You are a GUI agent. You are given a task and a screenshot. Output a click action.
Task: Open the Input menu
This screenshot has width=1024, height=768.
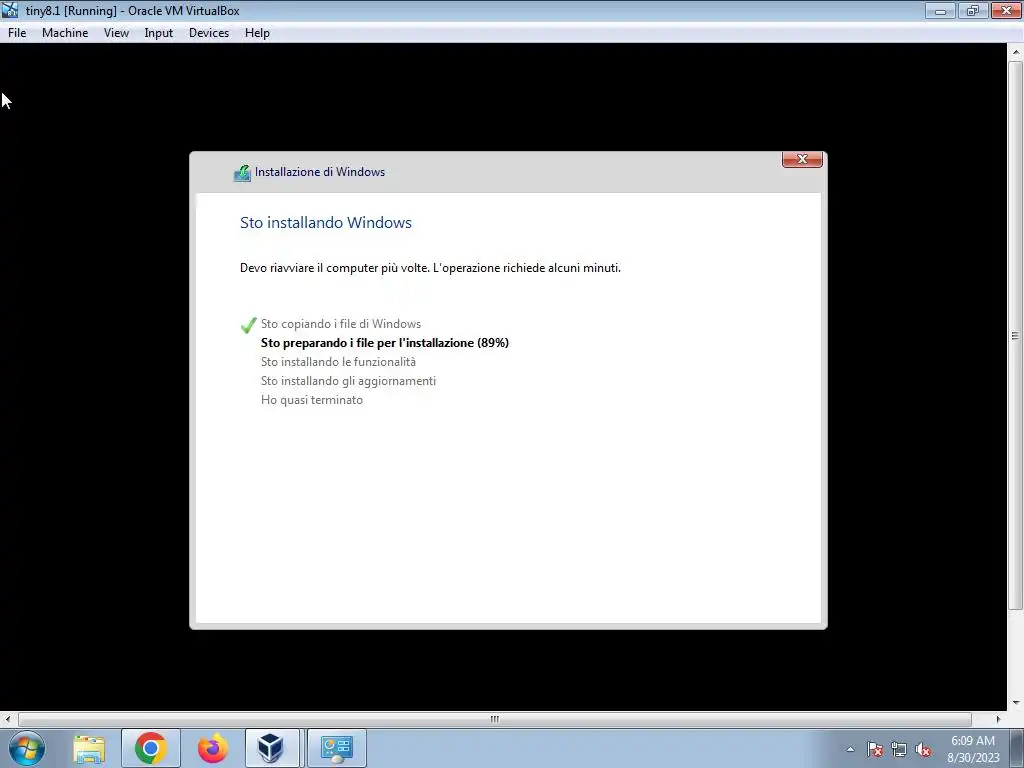click(x=159, y=33)
